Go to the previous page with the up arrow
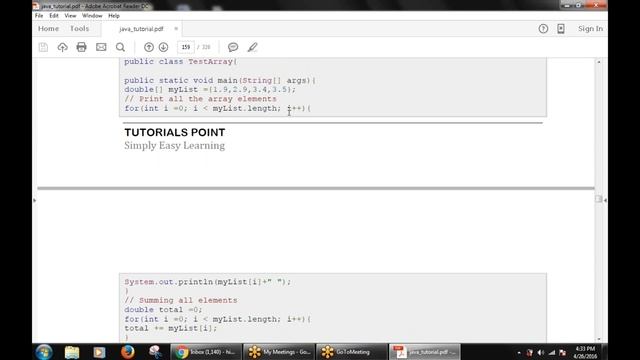This screenshot has height=360, width=640. point(149,47)
